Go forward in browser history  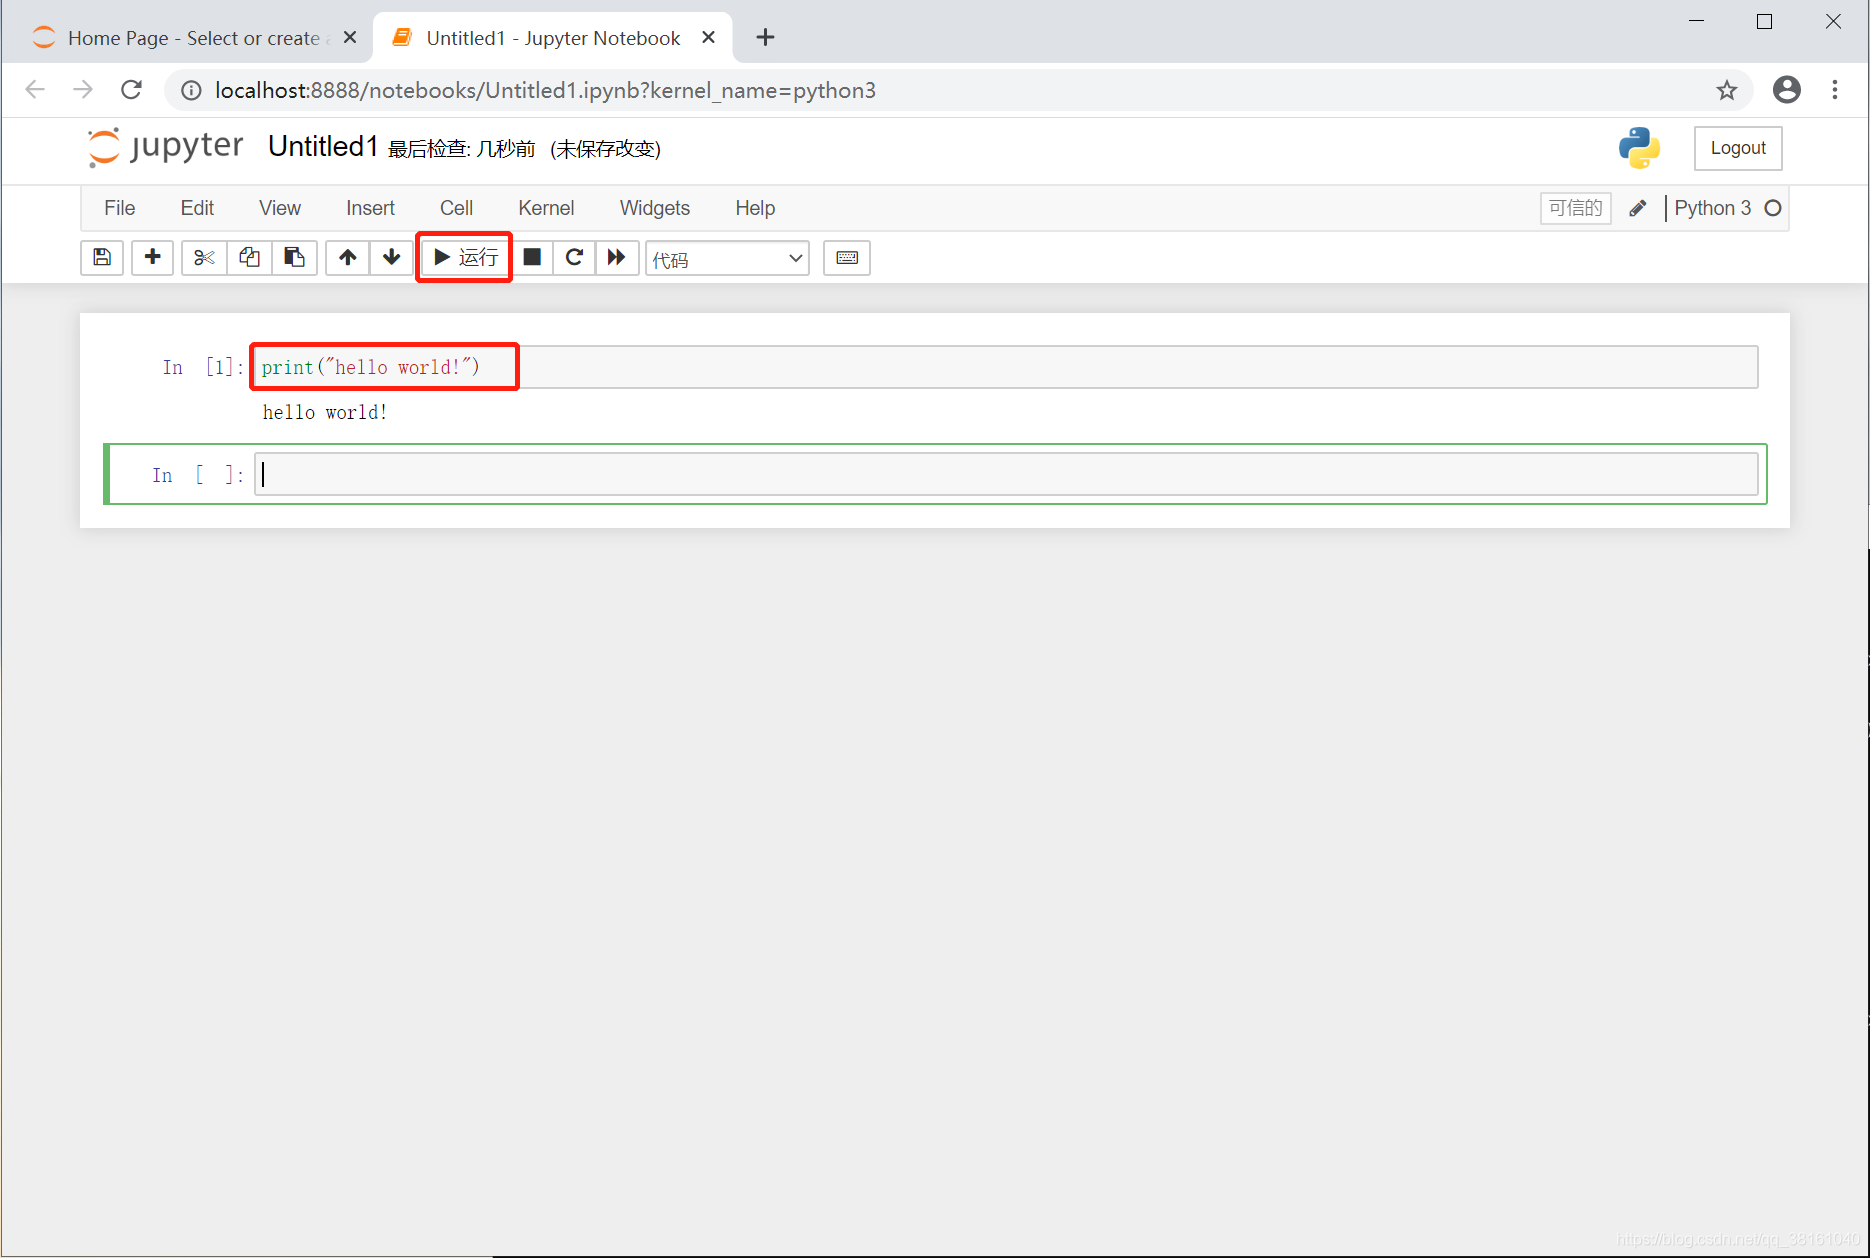pos(83,90)
